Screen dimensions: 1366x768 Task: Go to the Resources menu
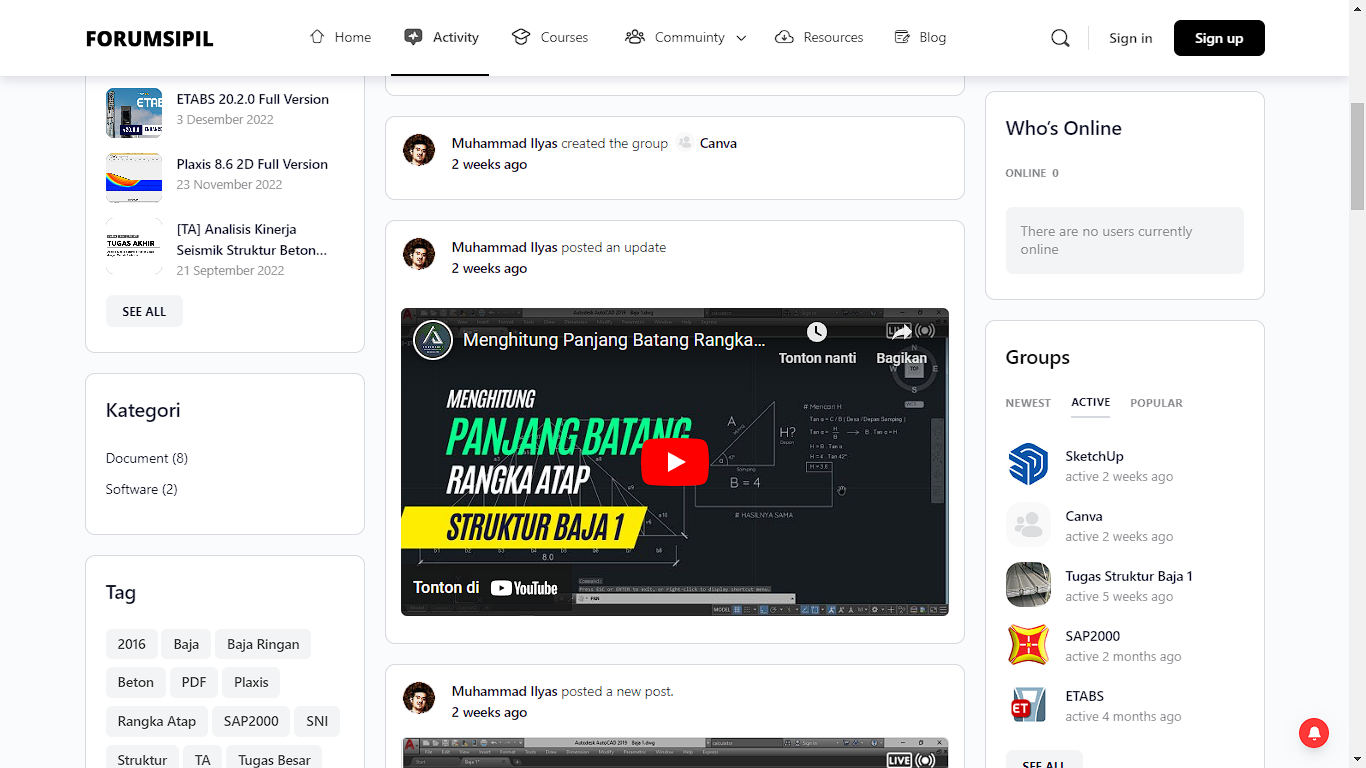pyautogui.click(x=819, y=37)
